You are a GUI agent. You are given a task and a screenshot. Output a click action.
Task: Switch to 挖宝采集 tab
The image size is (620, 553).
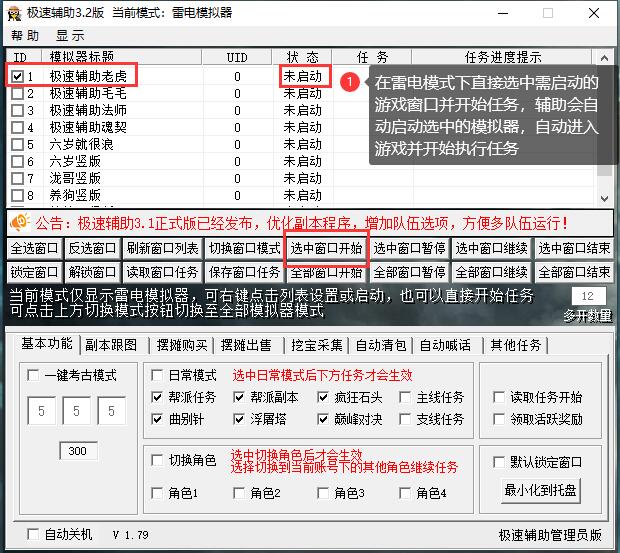pyautogui.click(x=317, y=345)
